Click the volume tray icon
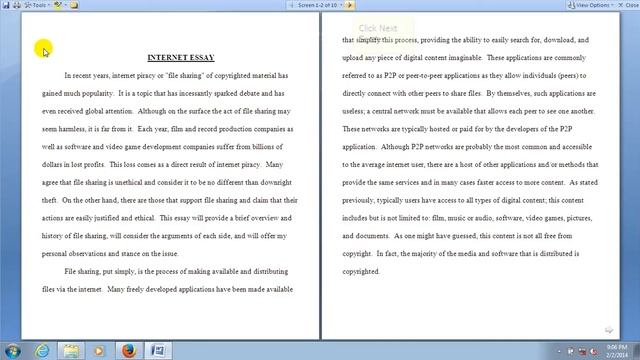640x360 pixels. [594, 351]
